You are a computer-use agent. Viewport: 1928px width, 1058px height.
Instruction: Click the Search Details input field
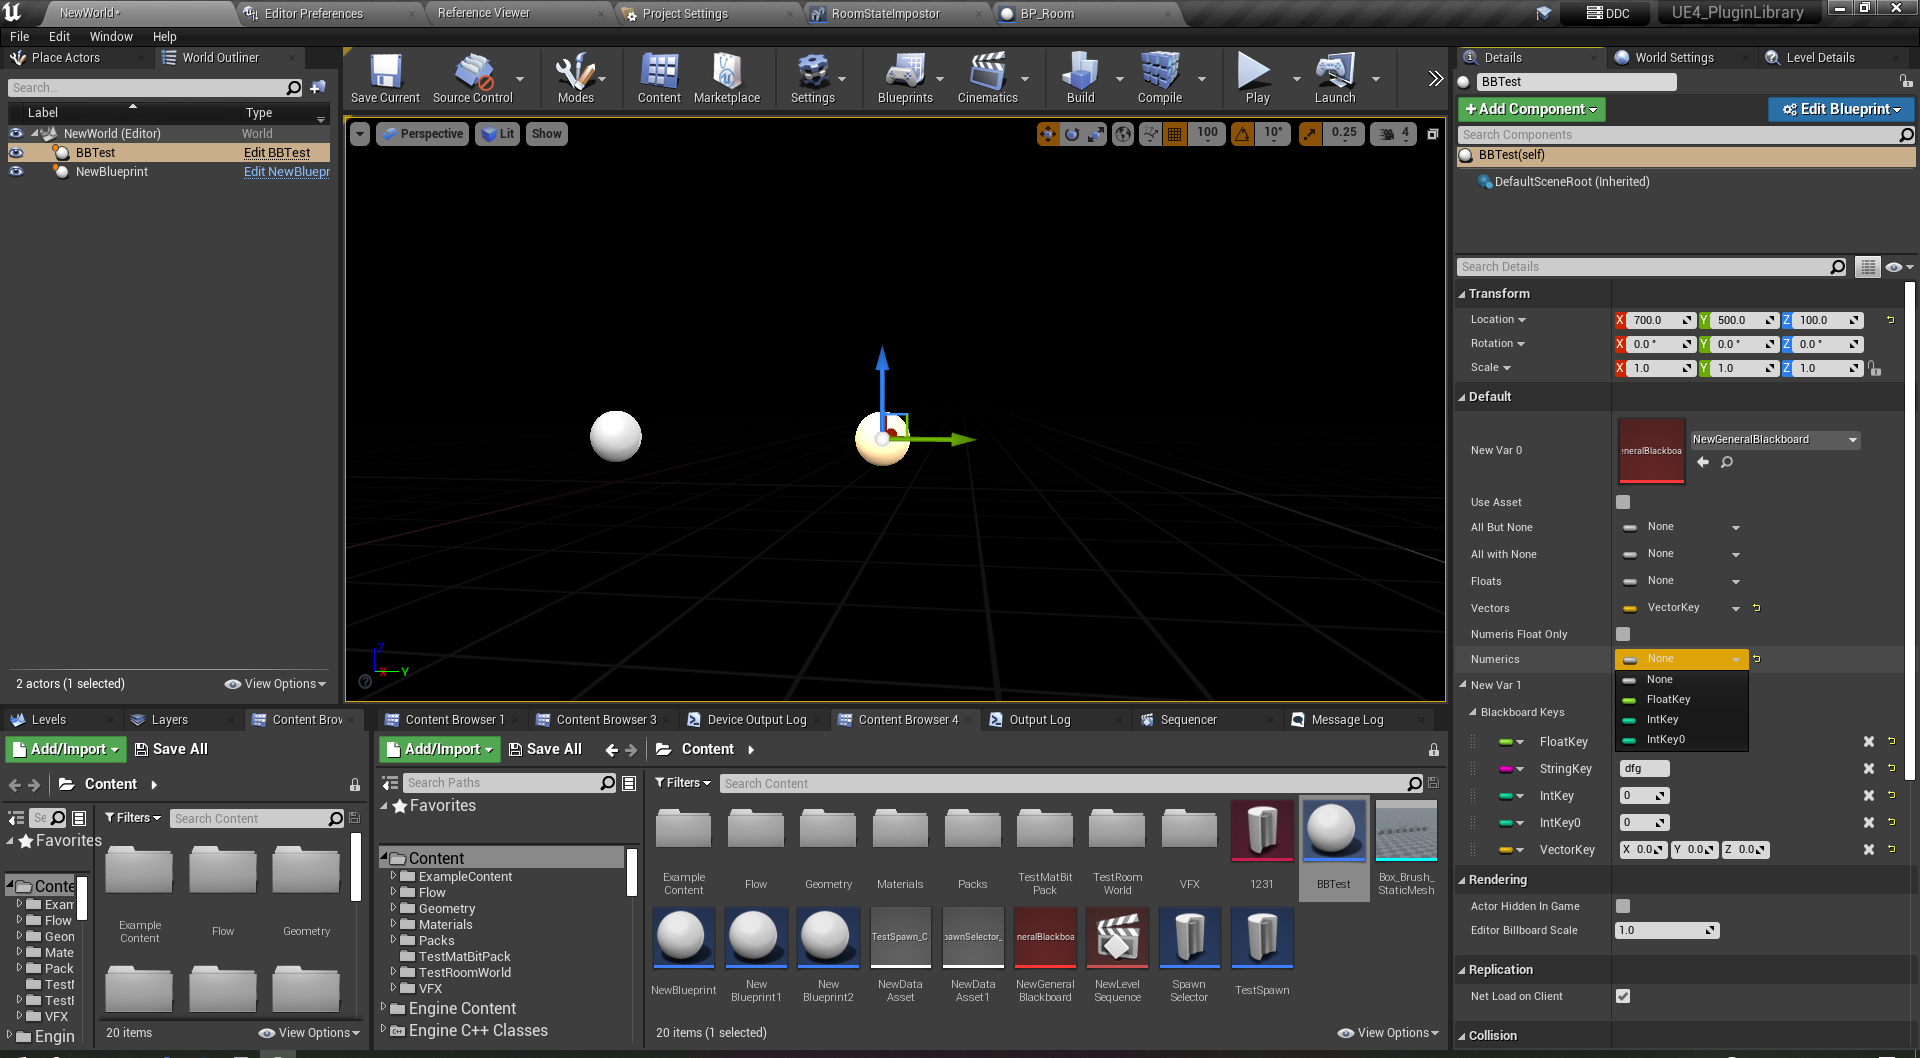click(x=1643, y=267)
